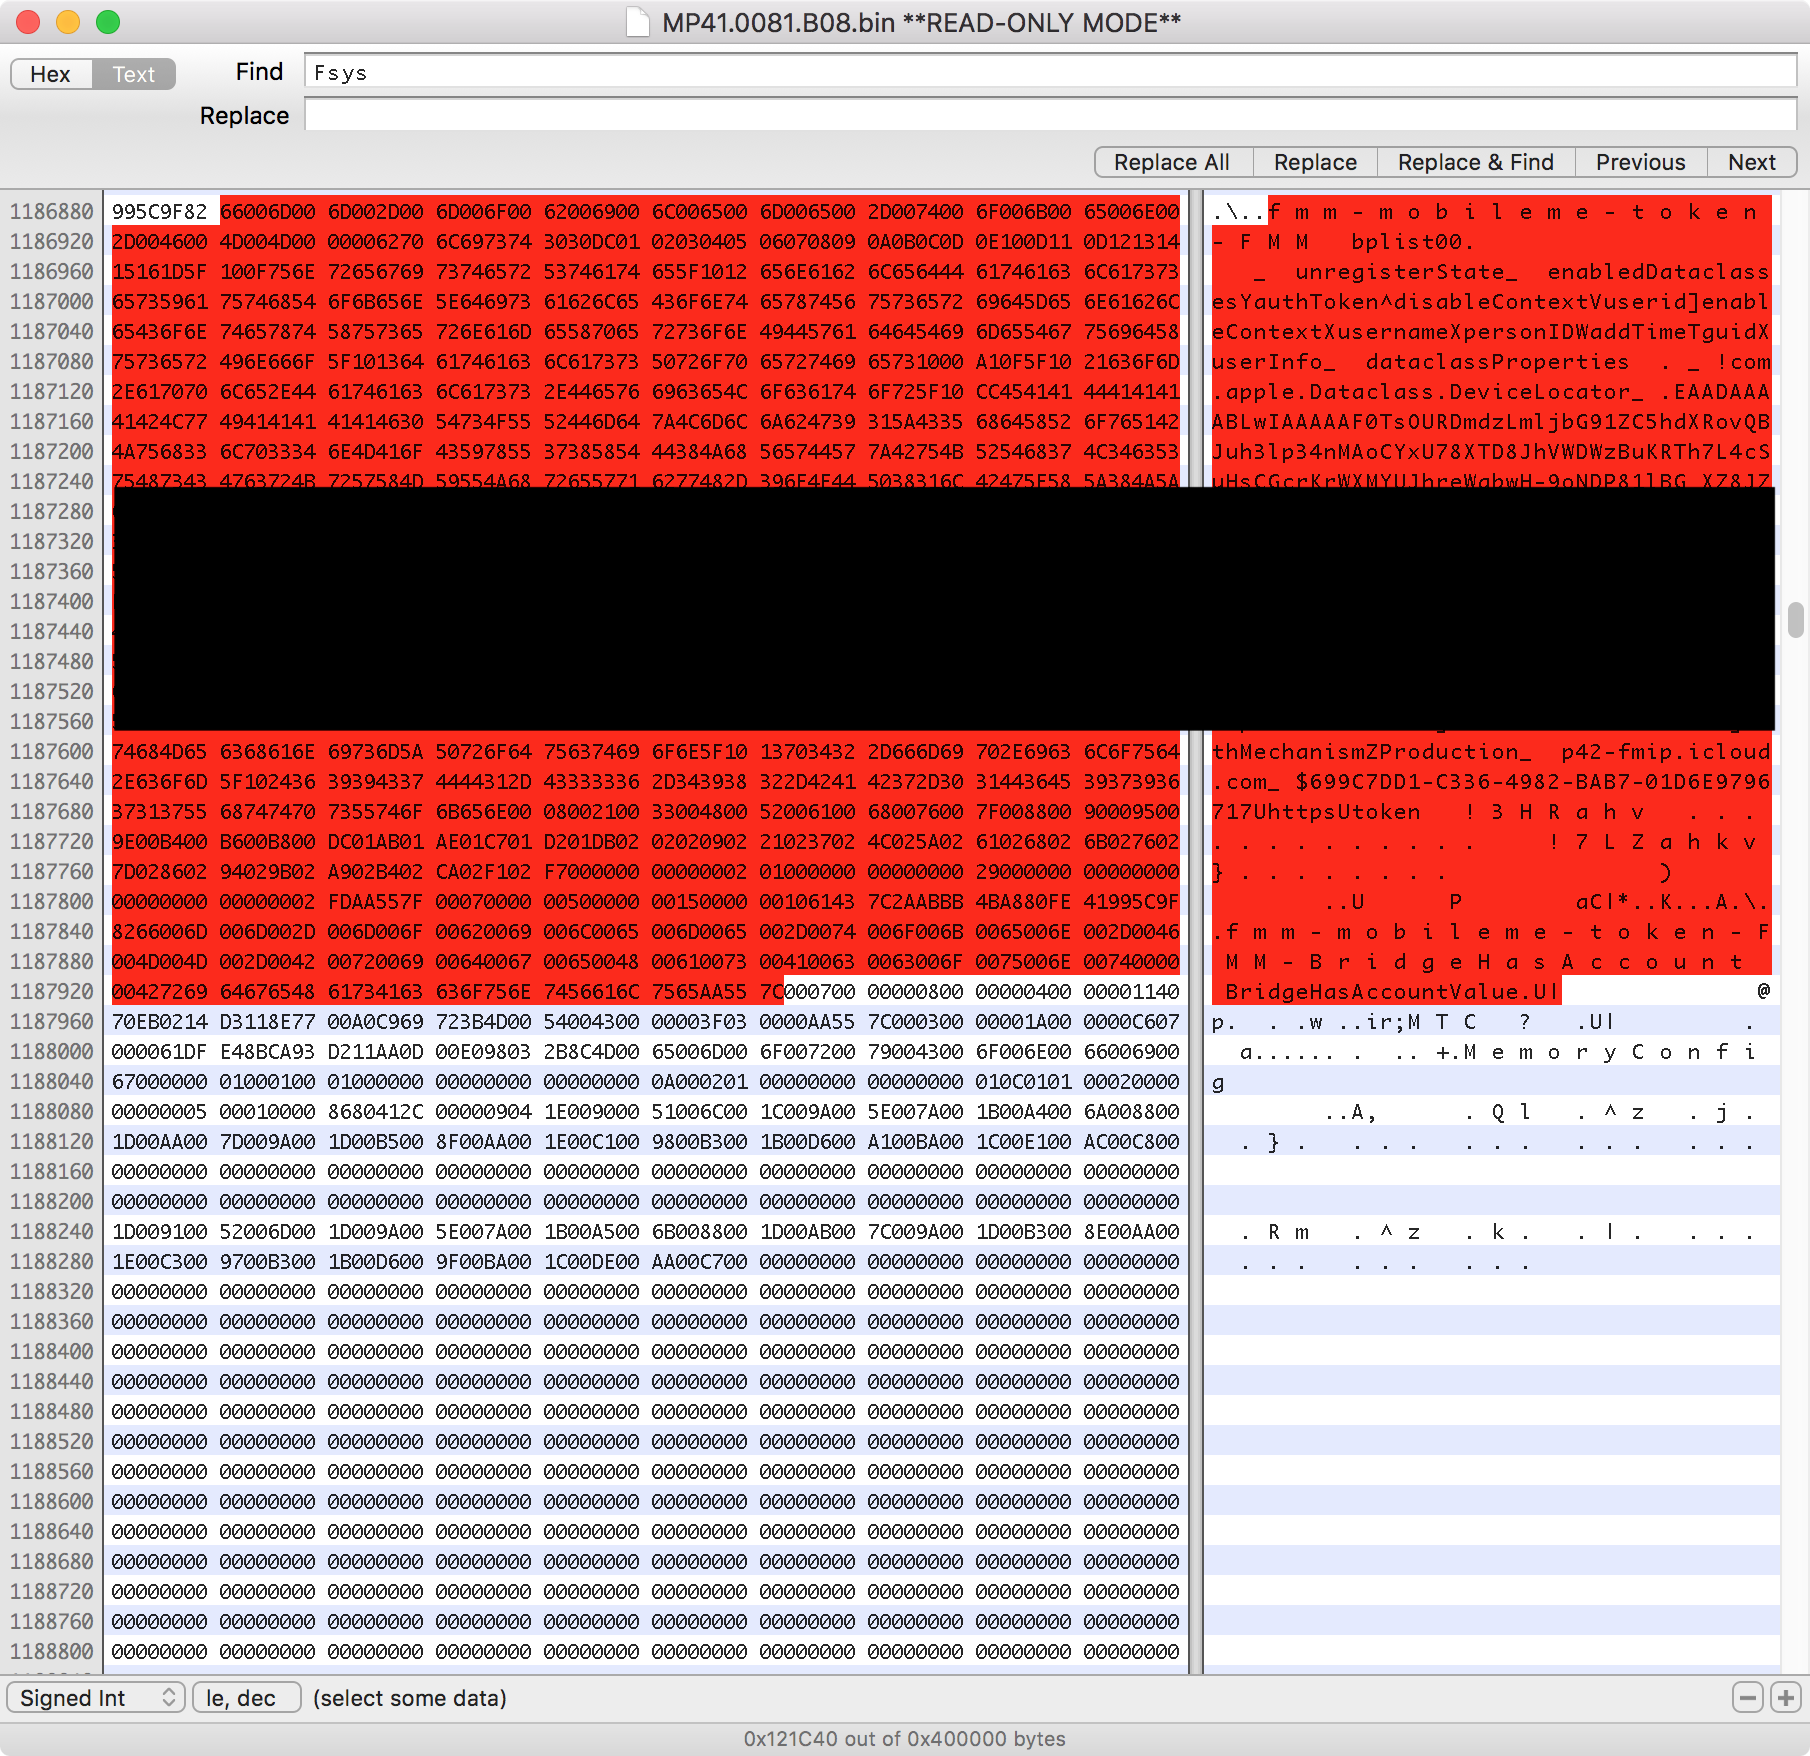The width and height of the screenshot is (1810, 1756).
Task: Click the yellow minimize window button
Action: click(x=68, y=21)
